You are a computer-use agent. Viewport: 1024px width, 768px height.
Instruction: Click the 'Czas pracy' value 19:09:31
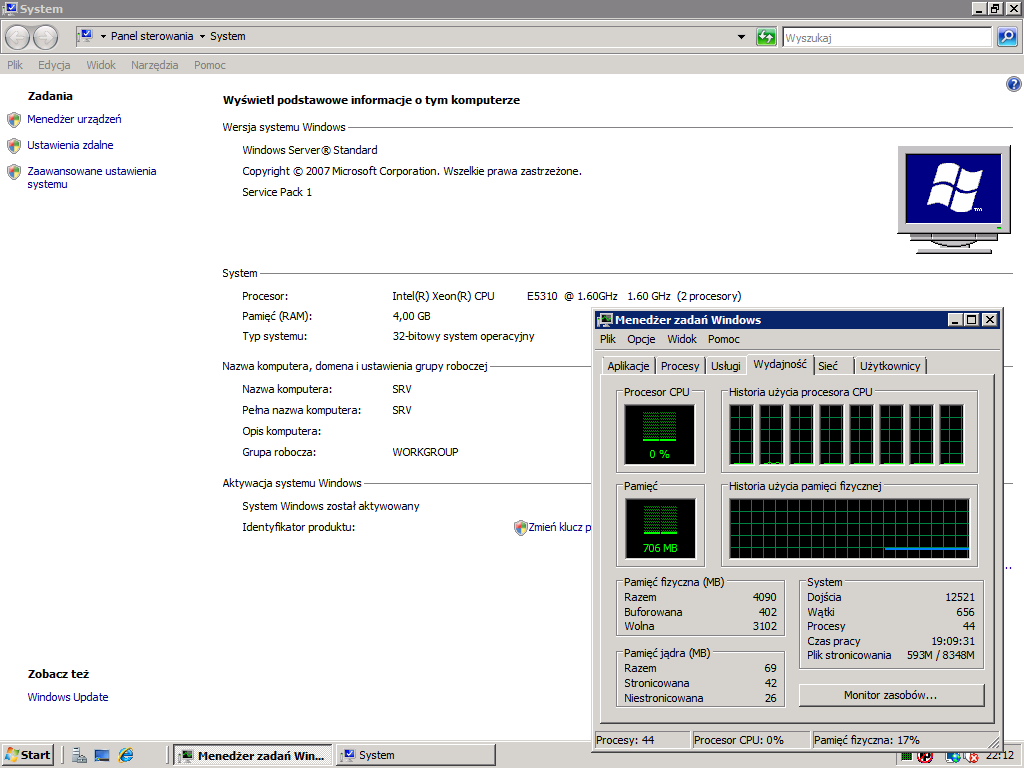click(x=953, y=641)
